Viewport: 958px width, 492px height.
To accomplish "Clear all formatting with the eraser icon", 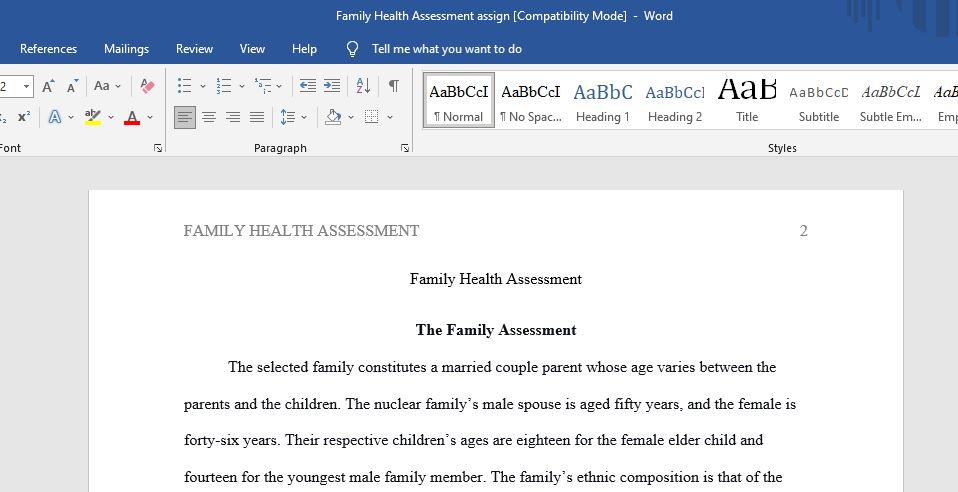I will (x=147, y=86).
